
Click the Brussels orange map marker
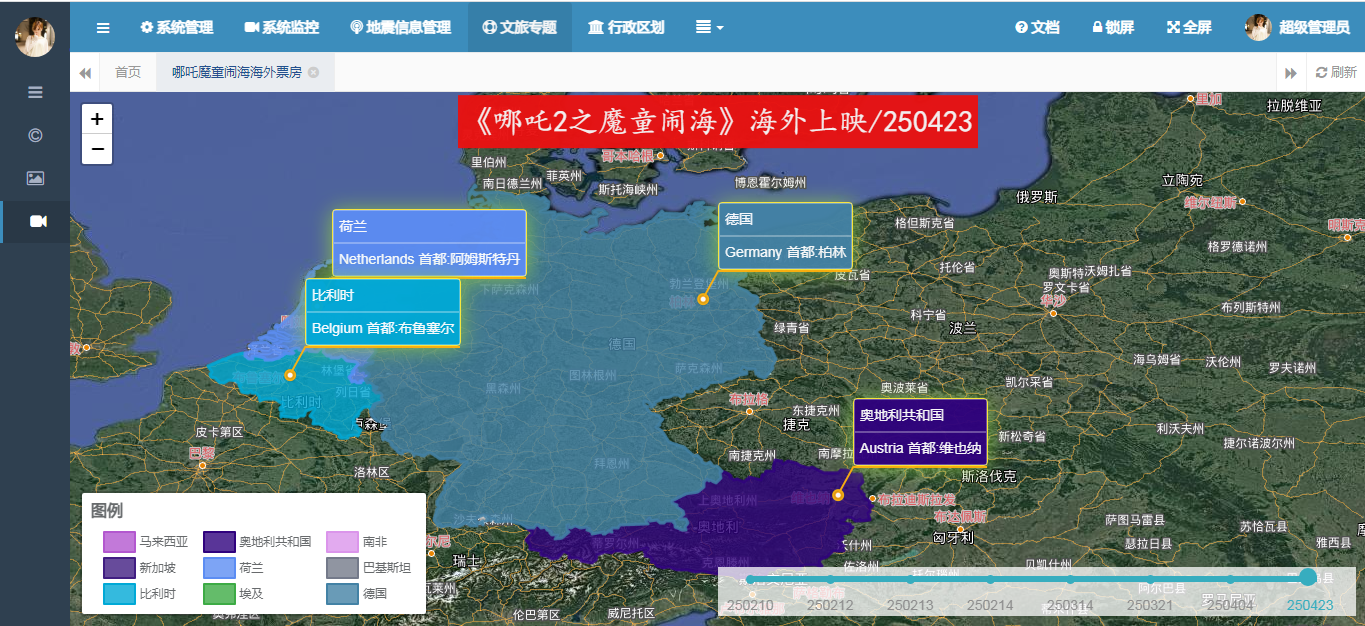(290, 375)
